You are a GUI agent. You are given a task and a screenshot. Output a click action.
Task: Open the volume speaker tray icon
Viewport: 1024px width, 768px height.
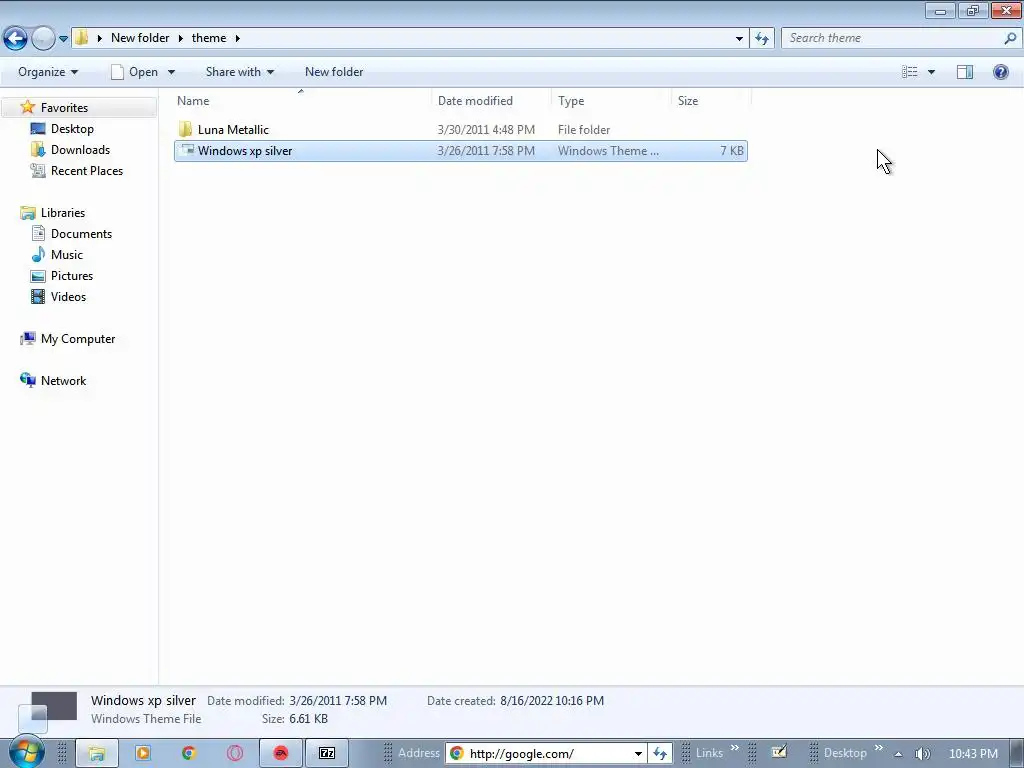[x=922, y=754]
